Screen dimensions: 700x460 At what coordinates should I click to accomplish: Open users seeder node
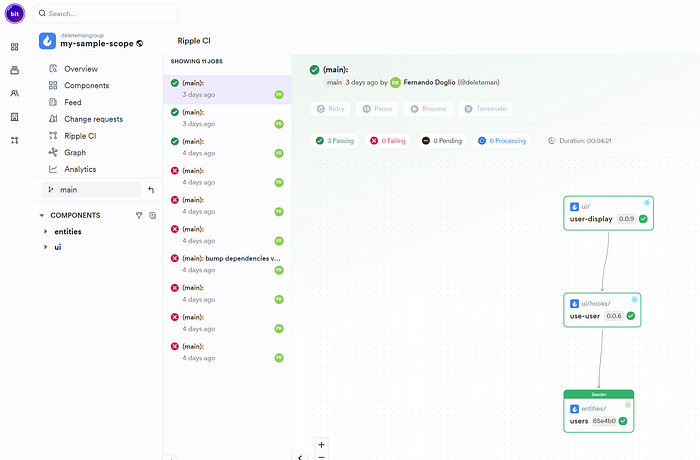tap(599, 411)
